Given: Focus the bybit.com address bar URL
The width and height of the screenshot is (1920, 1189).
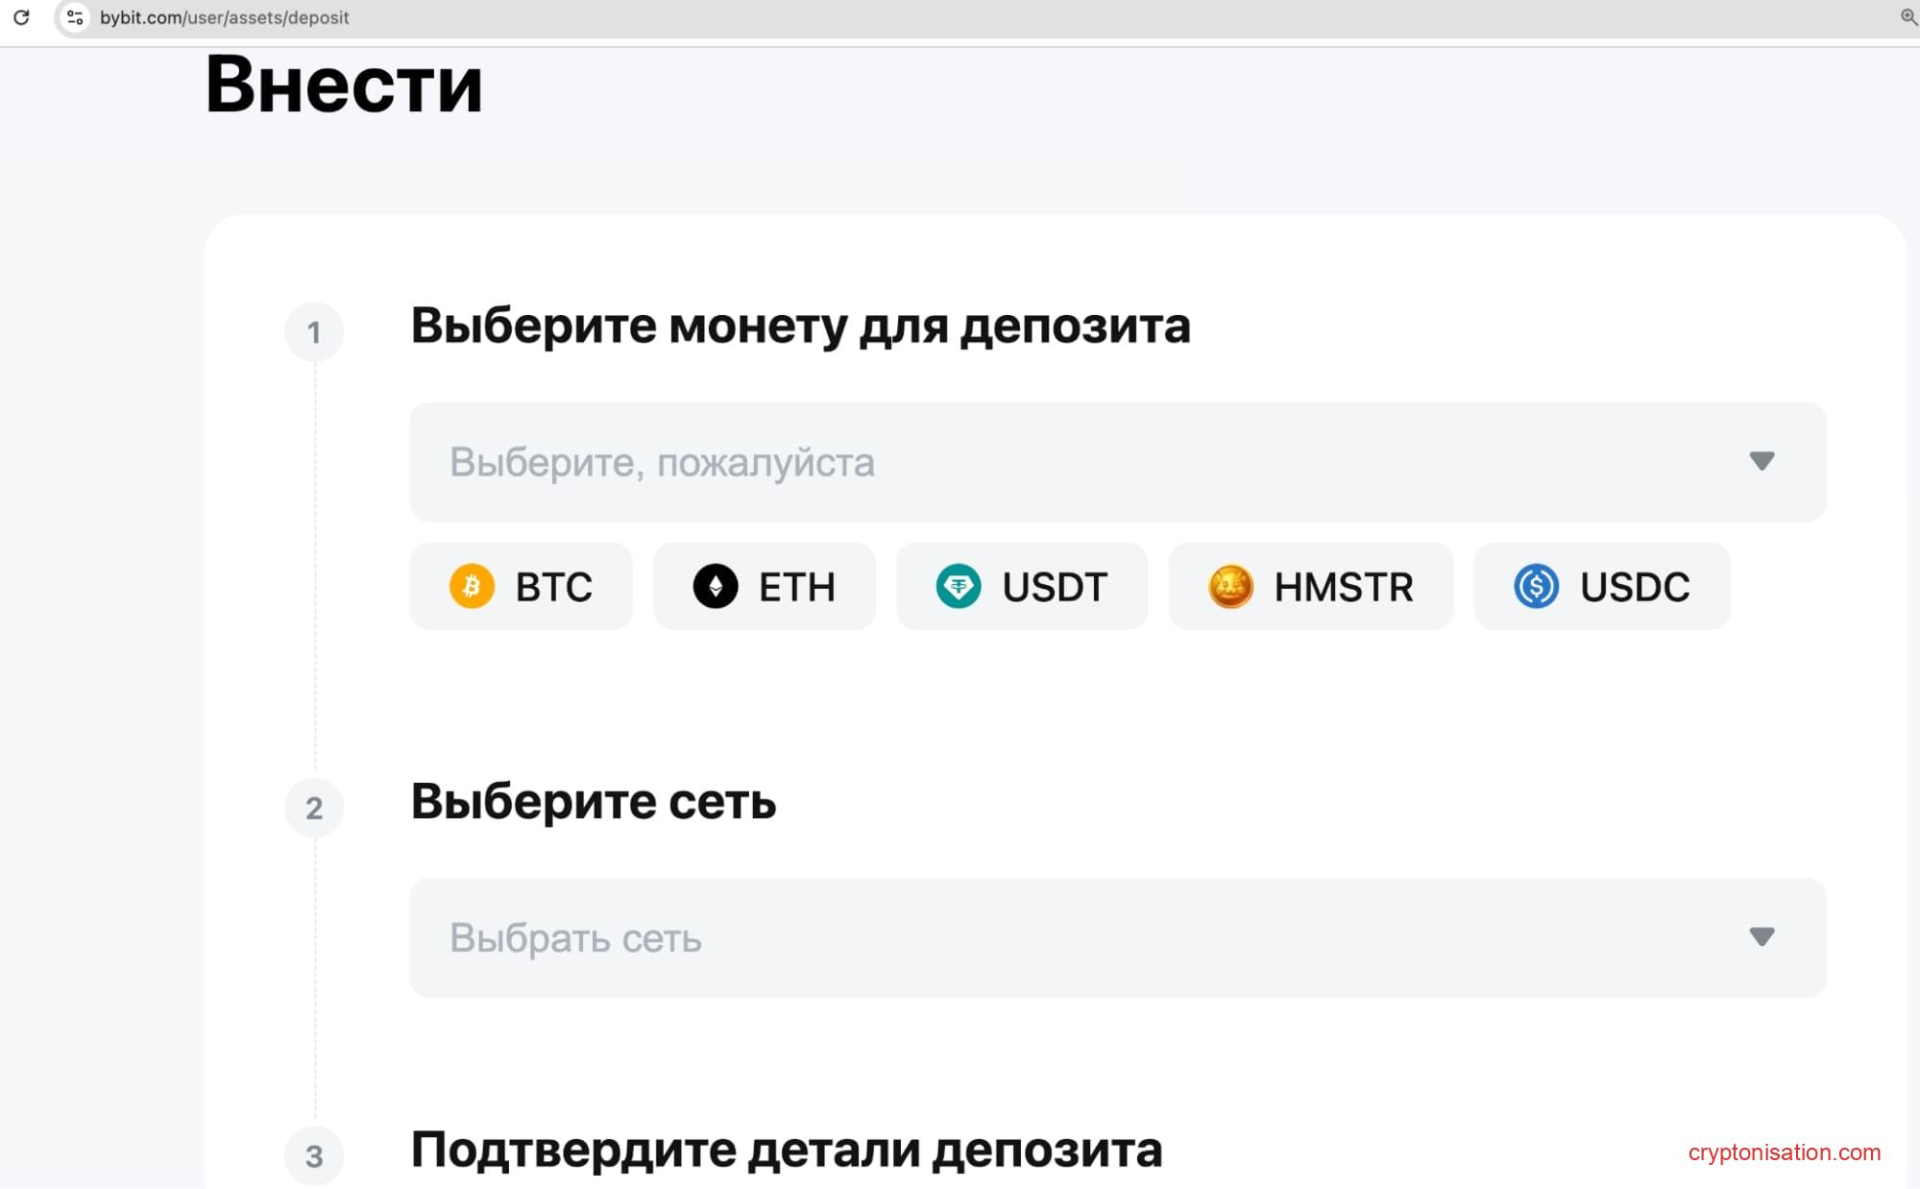Looking at the screenshot, I should tap(225, 17).
